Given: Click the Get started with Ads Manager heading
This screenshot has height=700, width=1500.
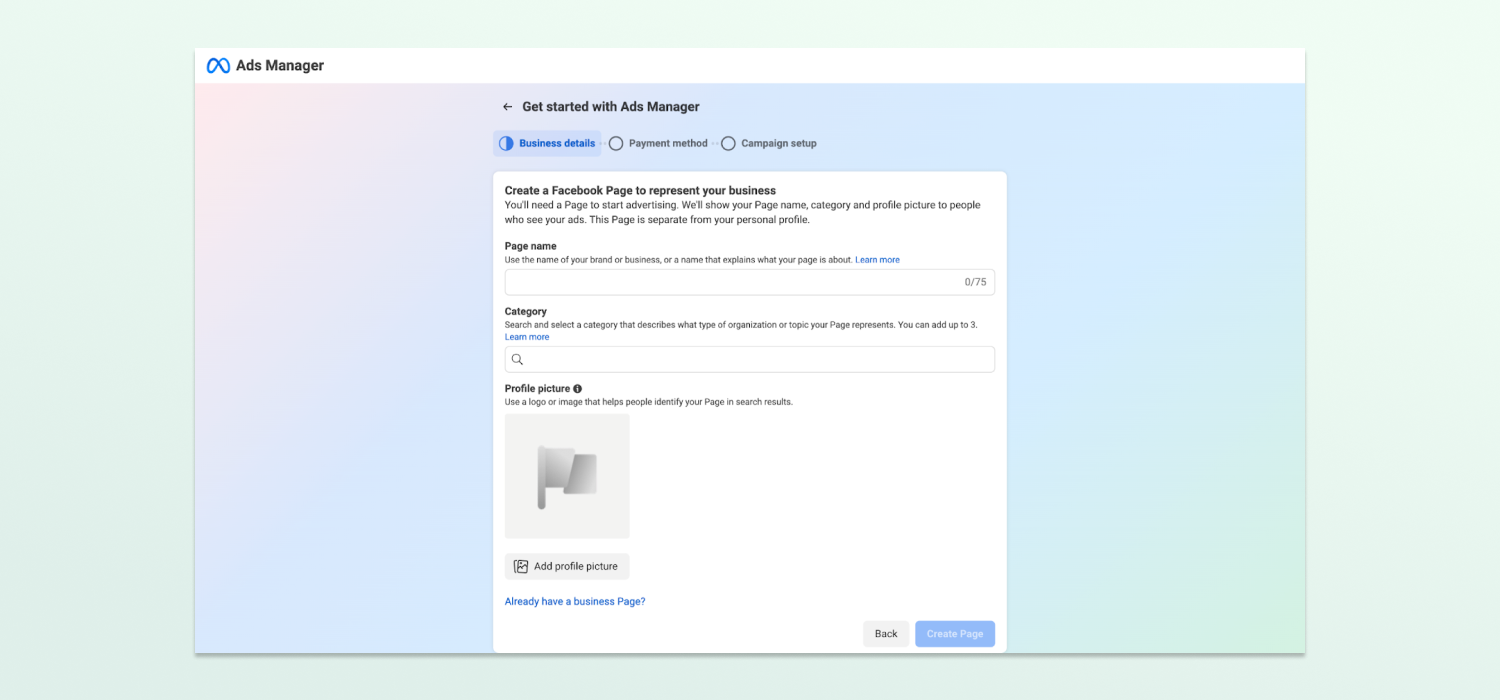Looking at the screenshot, I should (x=611, y=107).
